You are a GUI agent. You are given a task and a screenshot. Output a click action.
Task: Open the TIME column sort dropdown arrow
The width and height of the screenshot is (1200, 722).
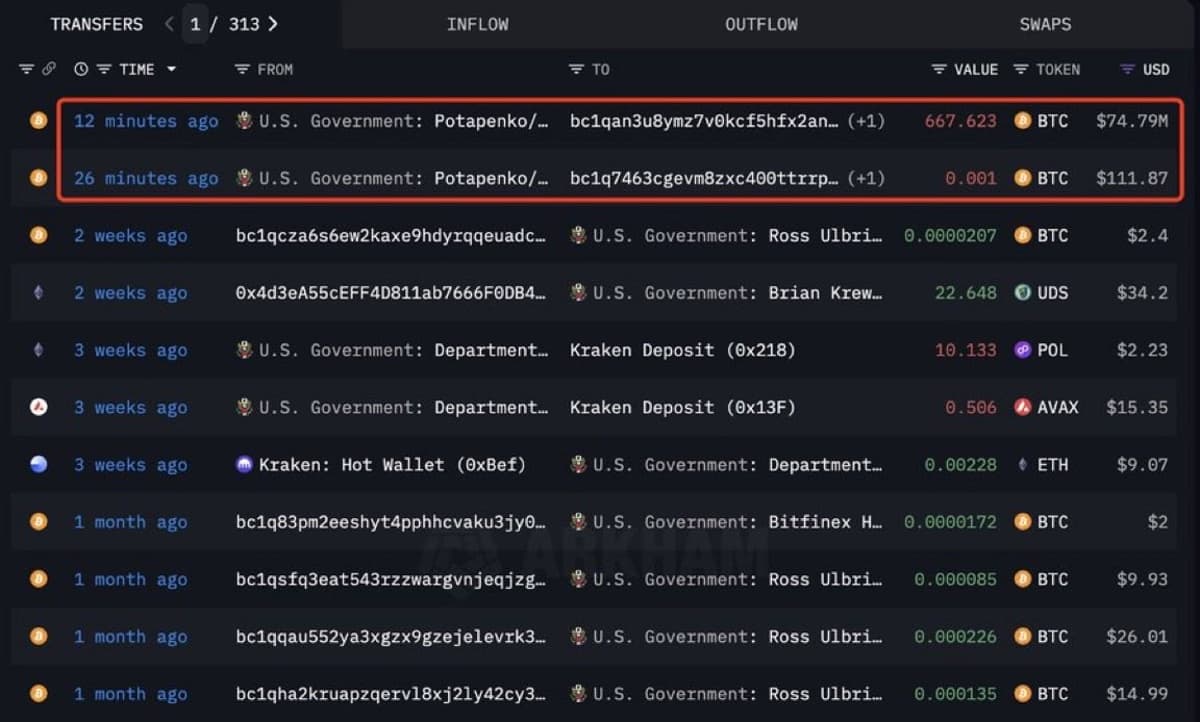(172, 69)
